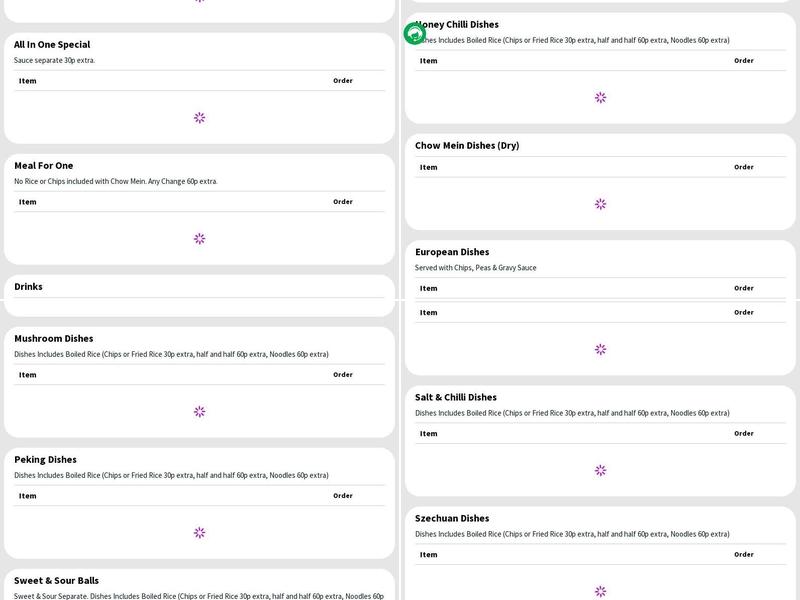Click the Peking Dishes loading spinner

[199, 533]
